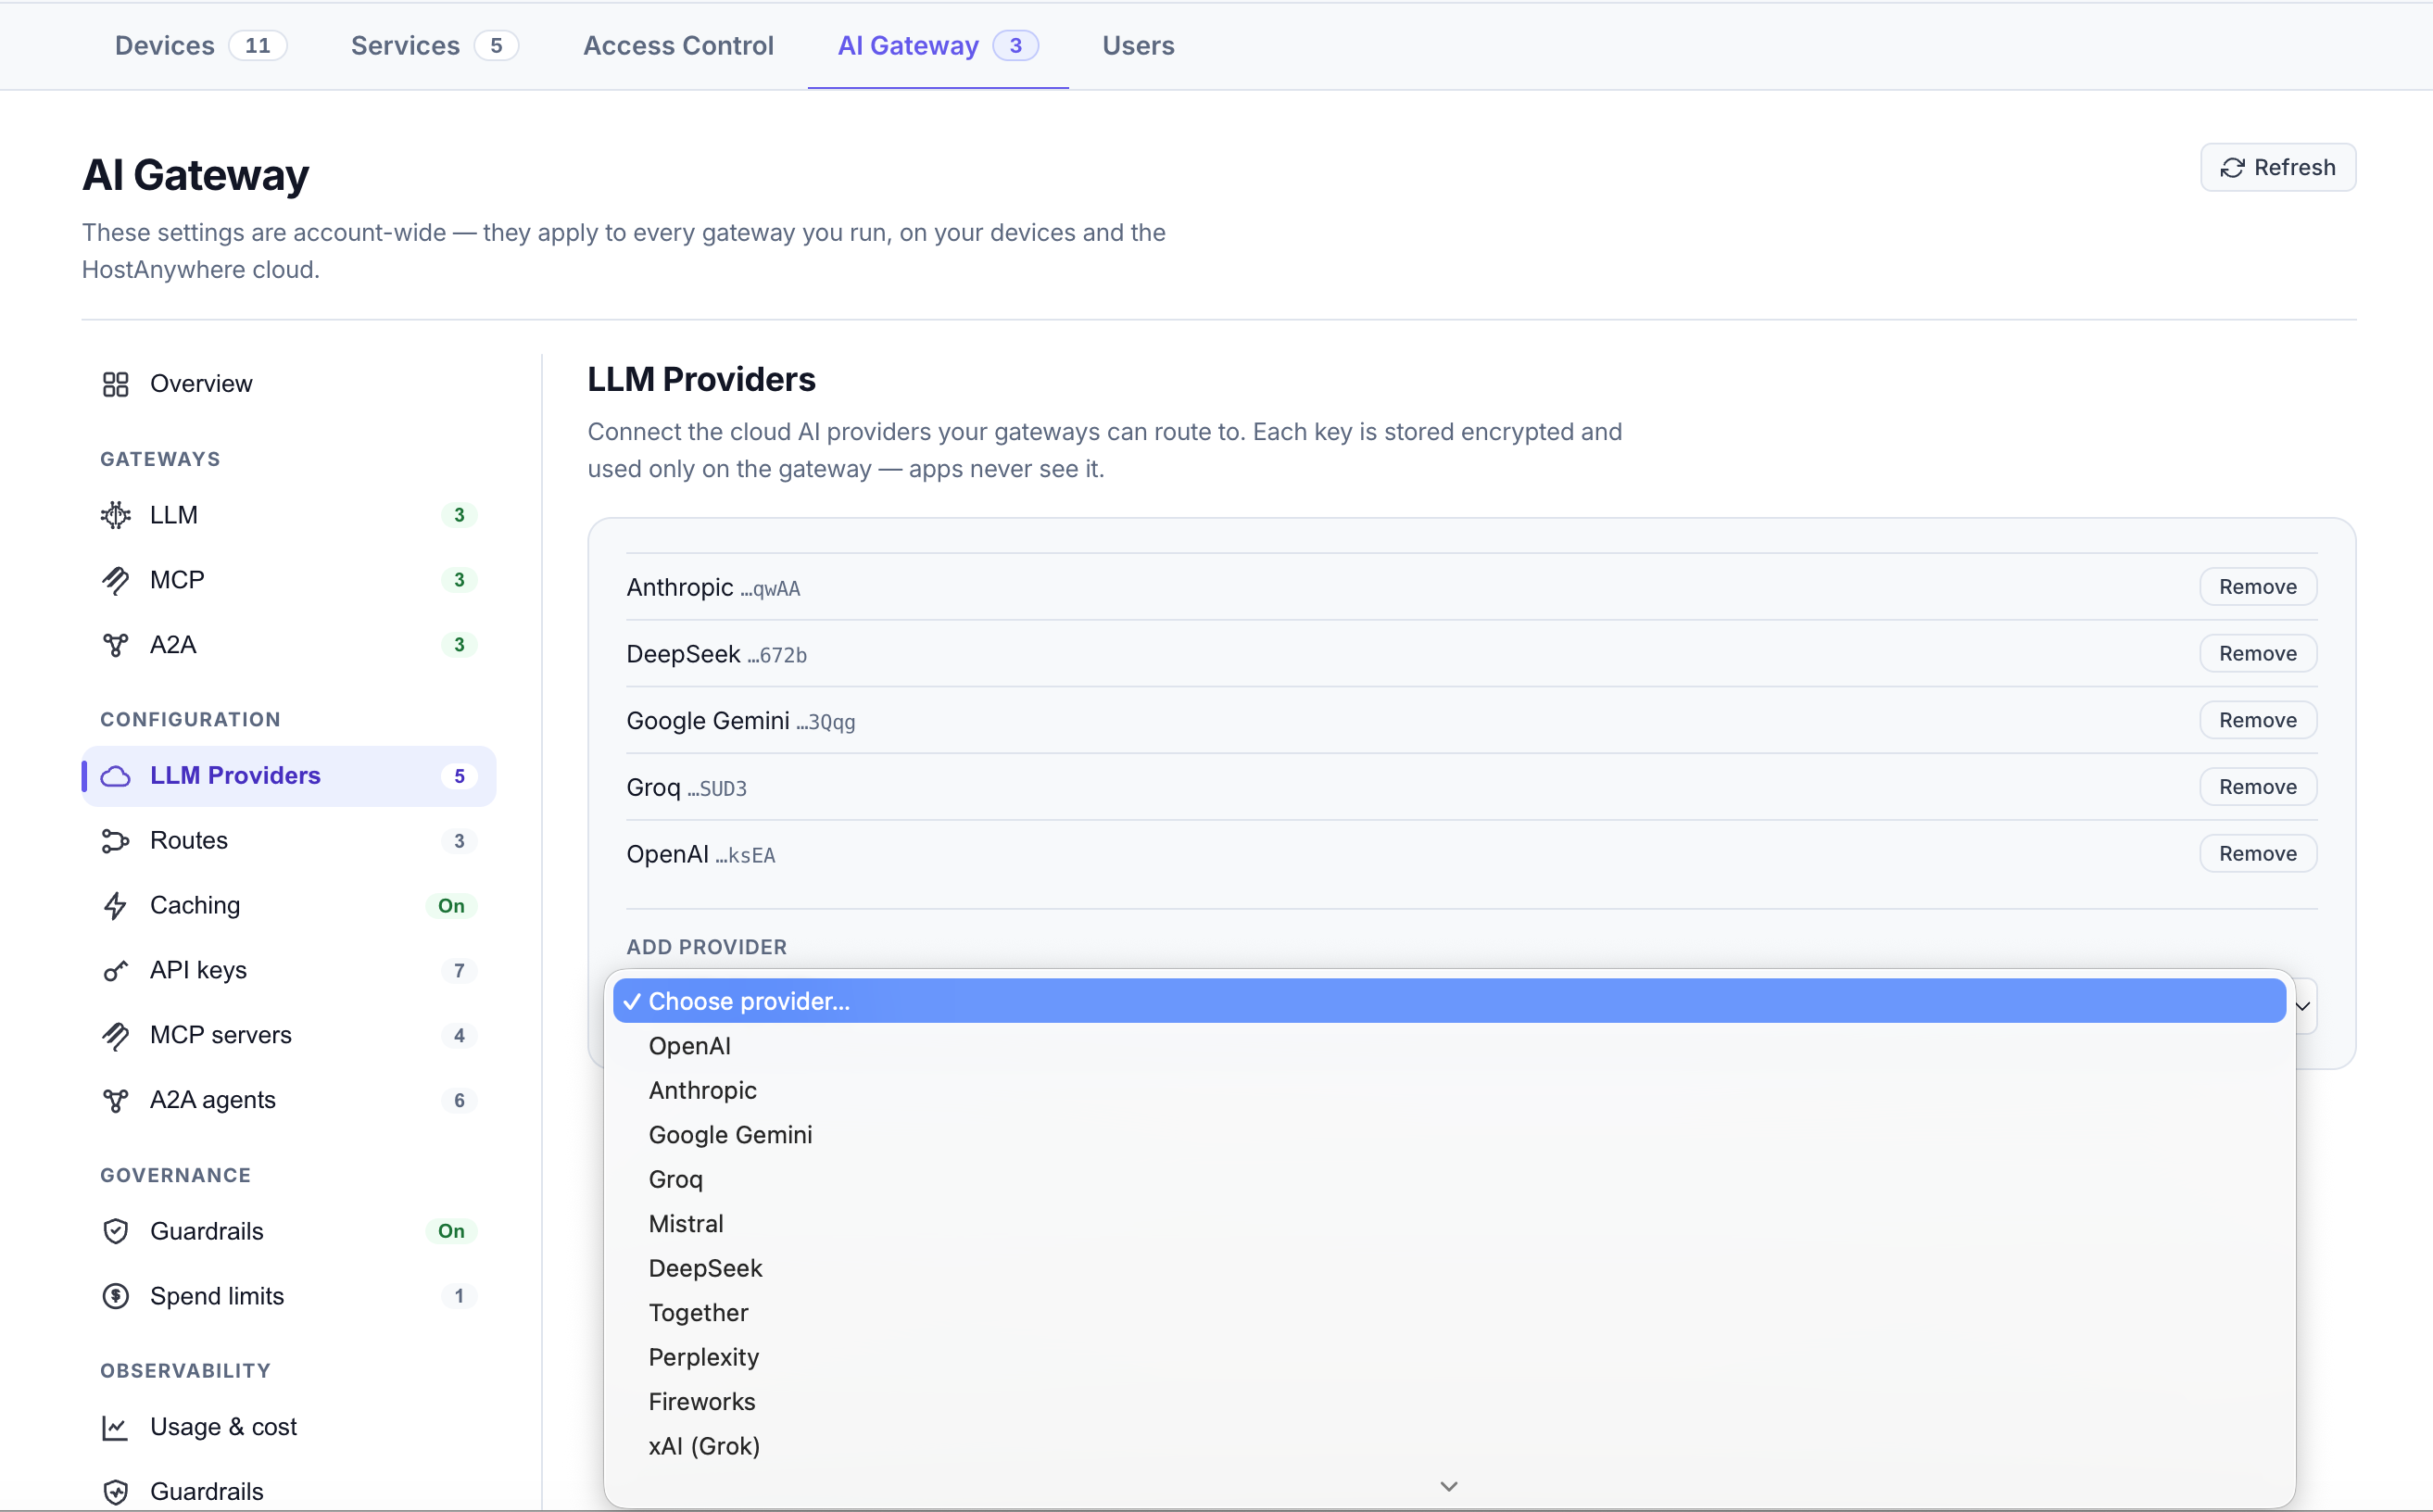Remove the Google Gemini provider

pos(2257,720)
